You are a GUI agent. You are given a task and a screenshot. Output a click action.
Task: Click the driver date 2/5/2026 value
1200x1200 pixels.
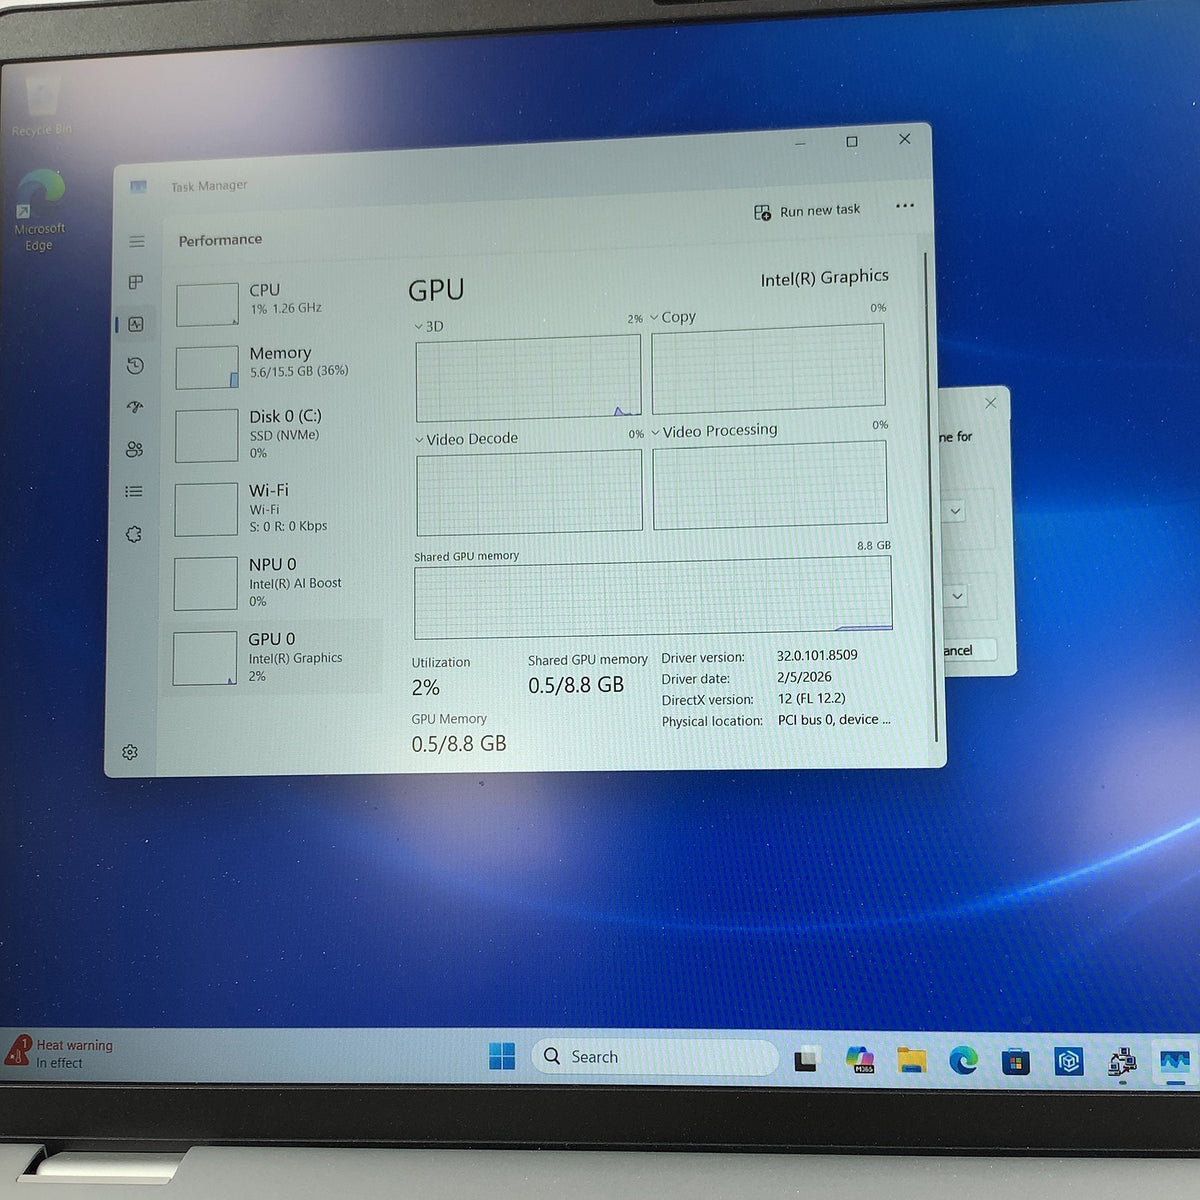coord(804,677)
